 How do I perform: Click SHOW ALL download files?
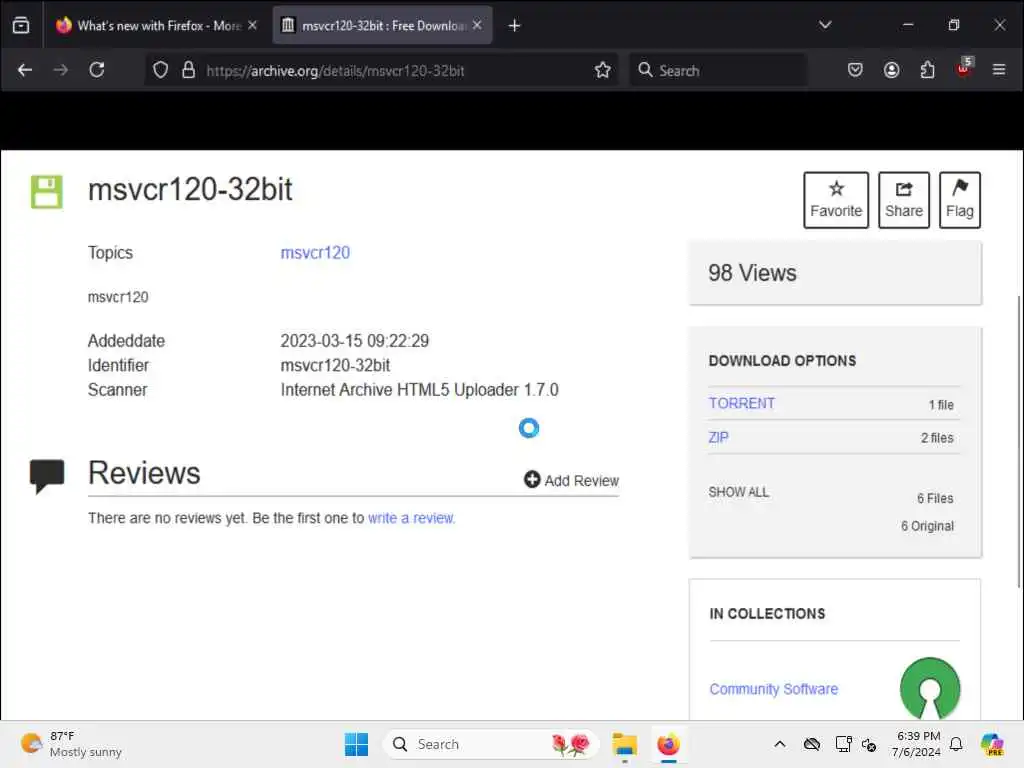(739, 492)
